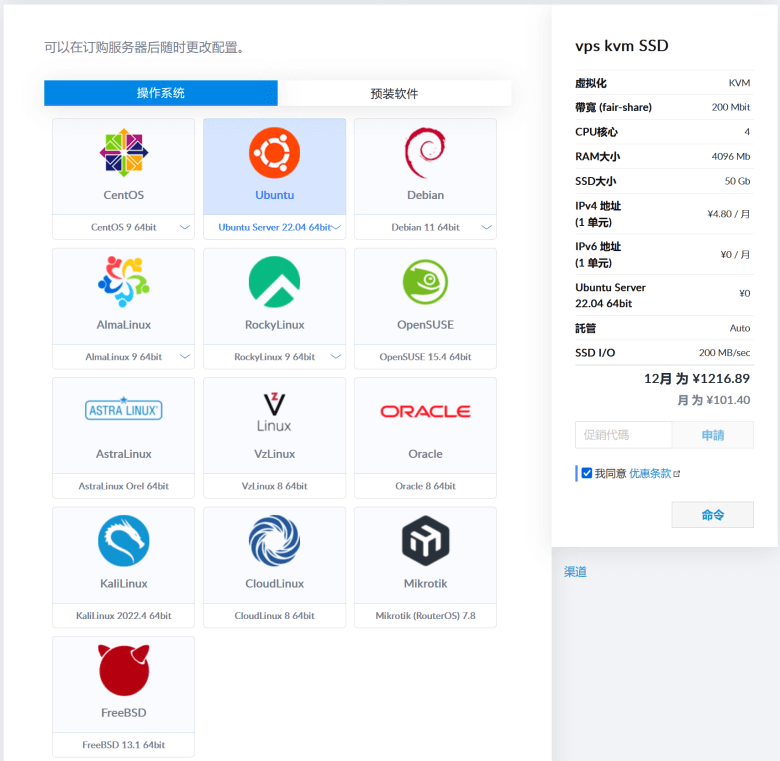Expand the RockyLinux 9 64bit version dropdown
780x761 pixels.
point(336,357)
